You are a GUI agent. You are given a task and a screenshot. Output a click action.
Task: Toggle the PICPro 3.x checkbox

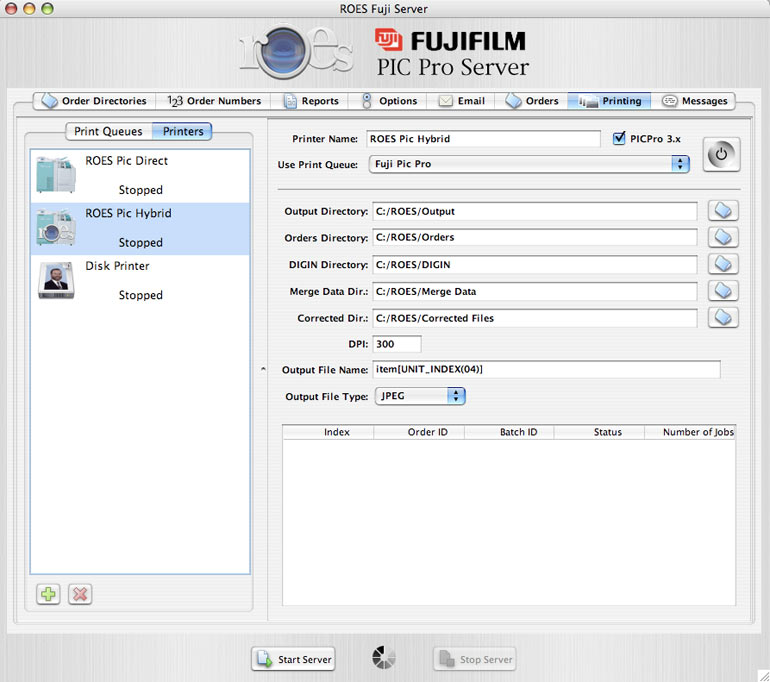coord(619,138)
